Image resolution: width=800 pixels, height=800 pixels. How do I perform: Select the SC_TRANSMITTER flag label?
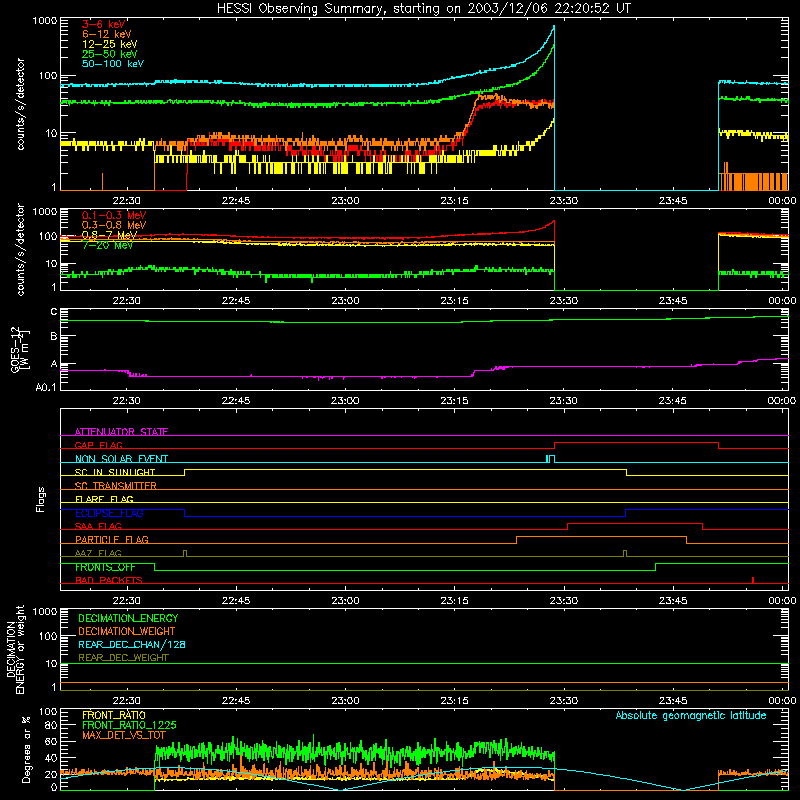(x=116, y=486)
